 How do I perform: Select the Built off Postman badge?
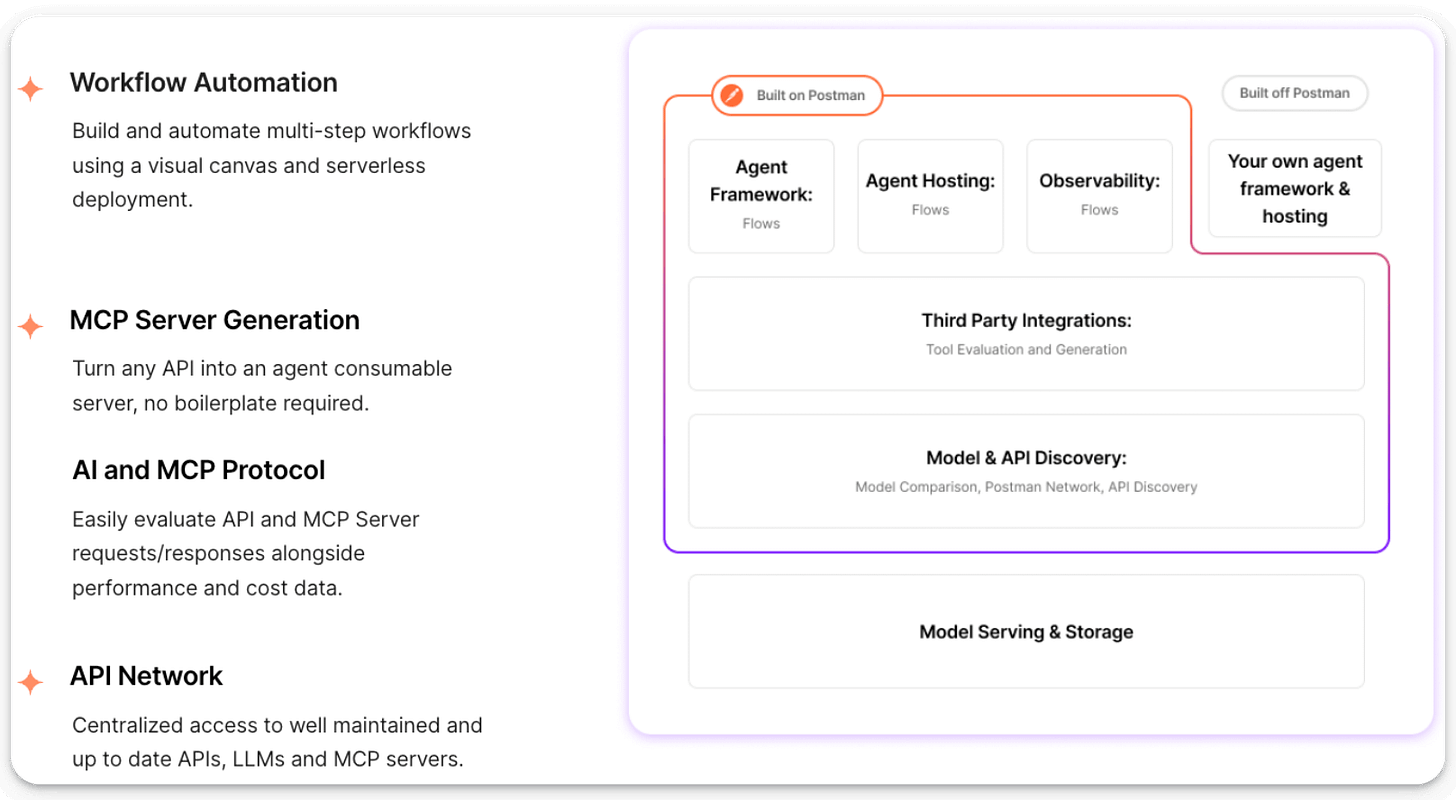pos(1295,93)
